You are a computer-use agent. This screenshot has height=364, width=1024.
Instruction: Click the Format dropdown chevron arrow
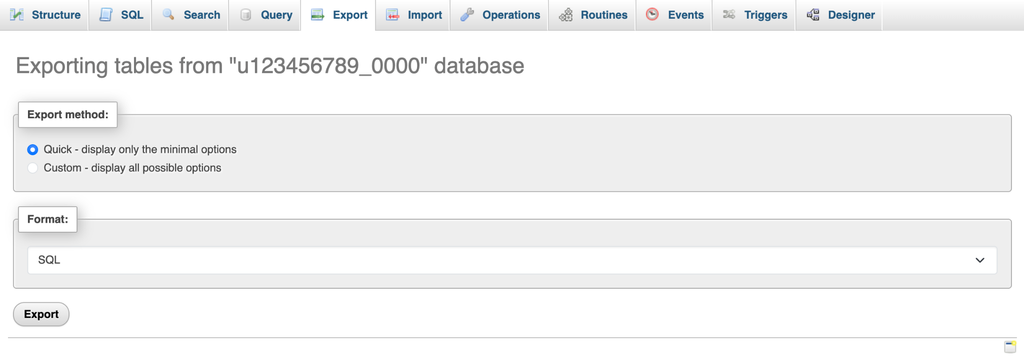(980, 260)
